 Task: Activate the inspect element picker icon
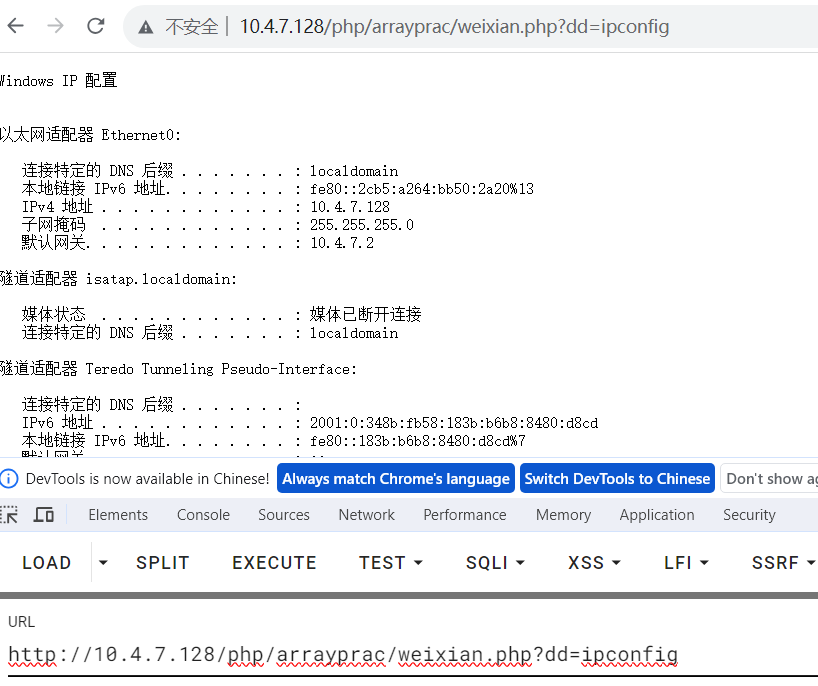coord(9,515)
